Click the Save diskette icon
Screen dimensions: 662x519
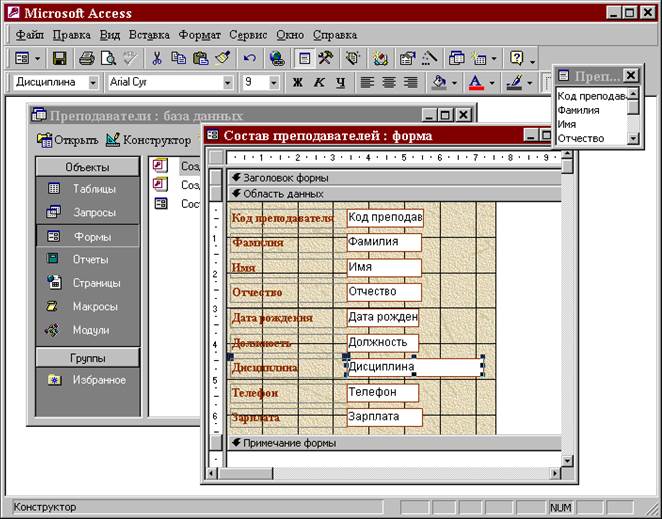(x=59, y=59)
